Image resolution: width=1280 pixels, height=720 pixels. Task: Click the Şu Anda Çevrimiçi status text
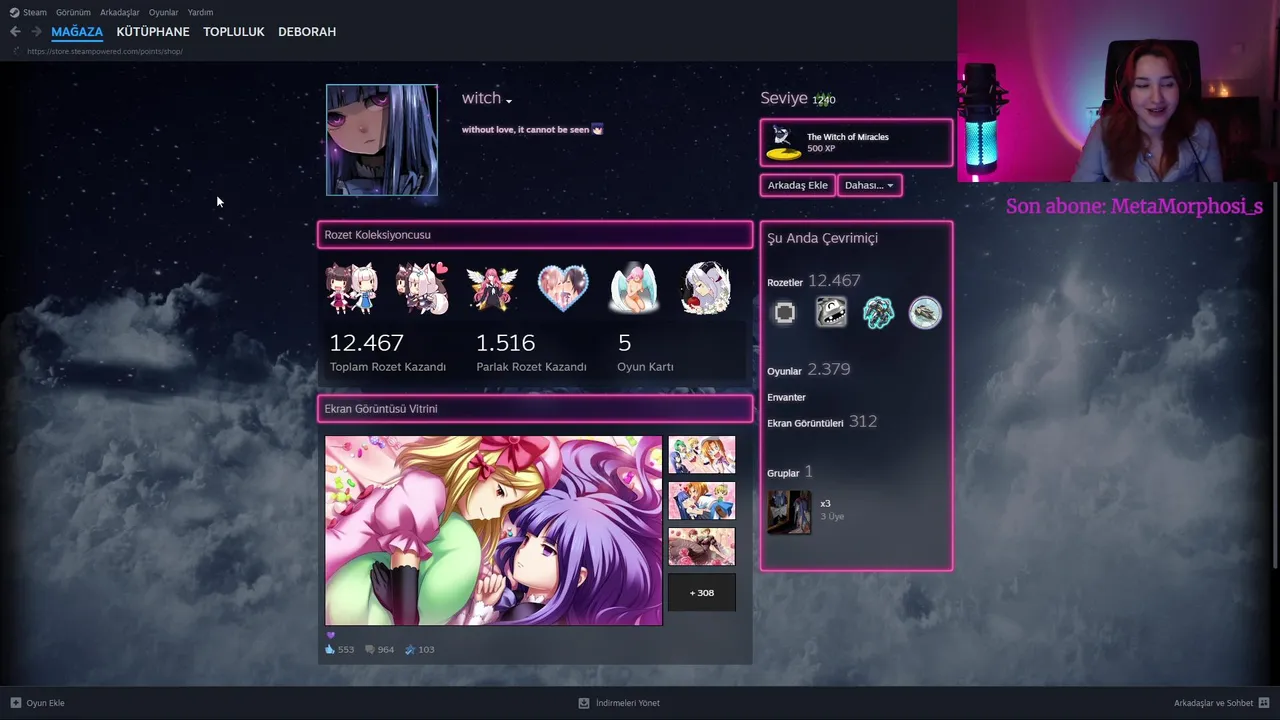[x=822, y=238]
